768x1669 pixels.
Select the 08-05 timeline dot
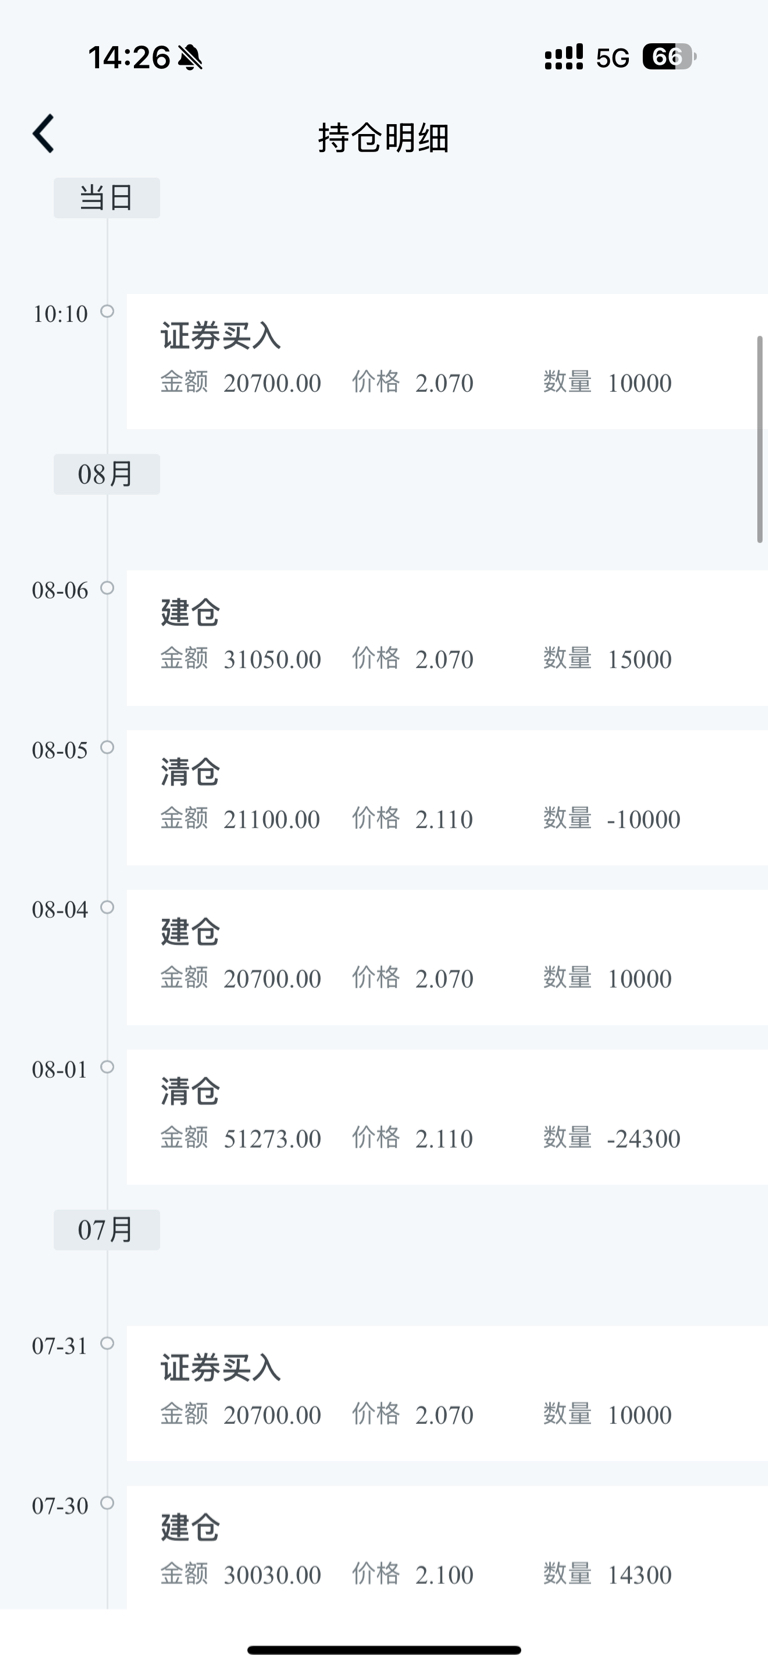point(107,747)
